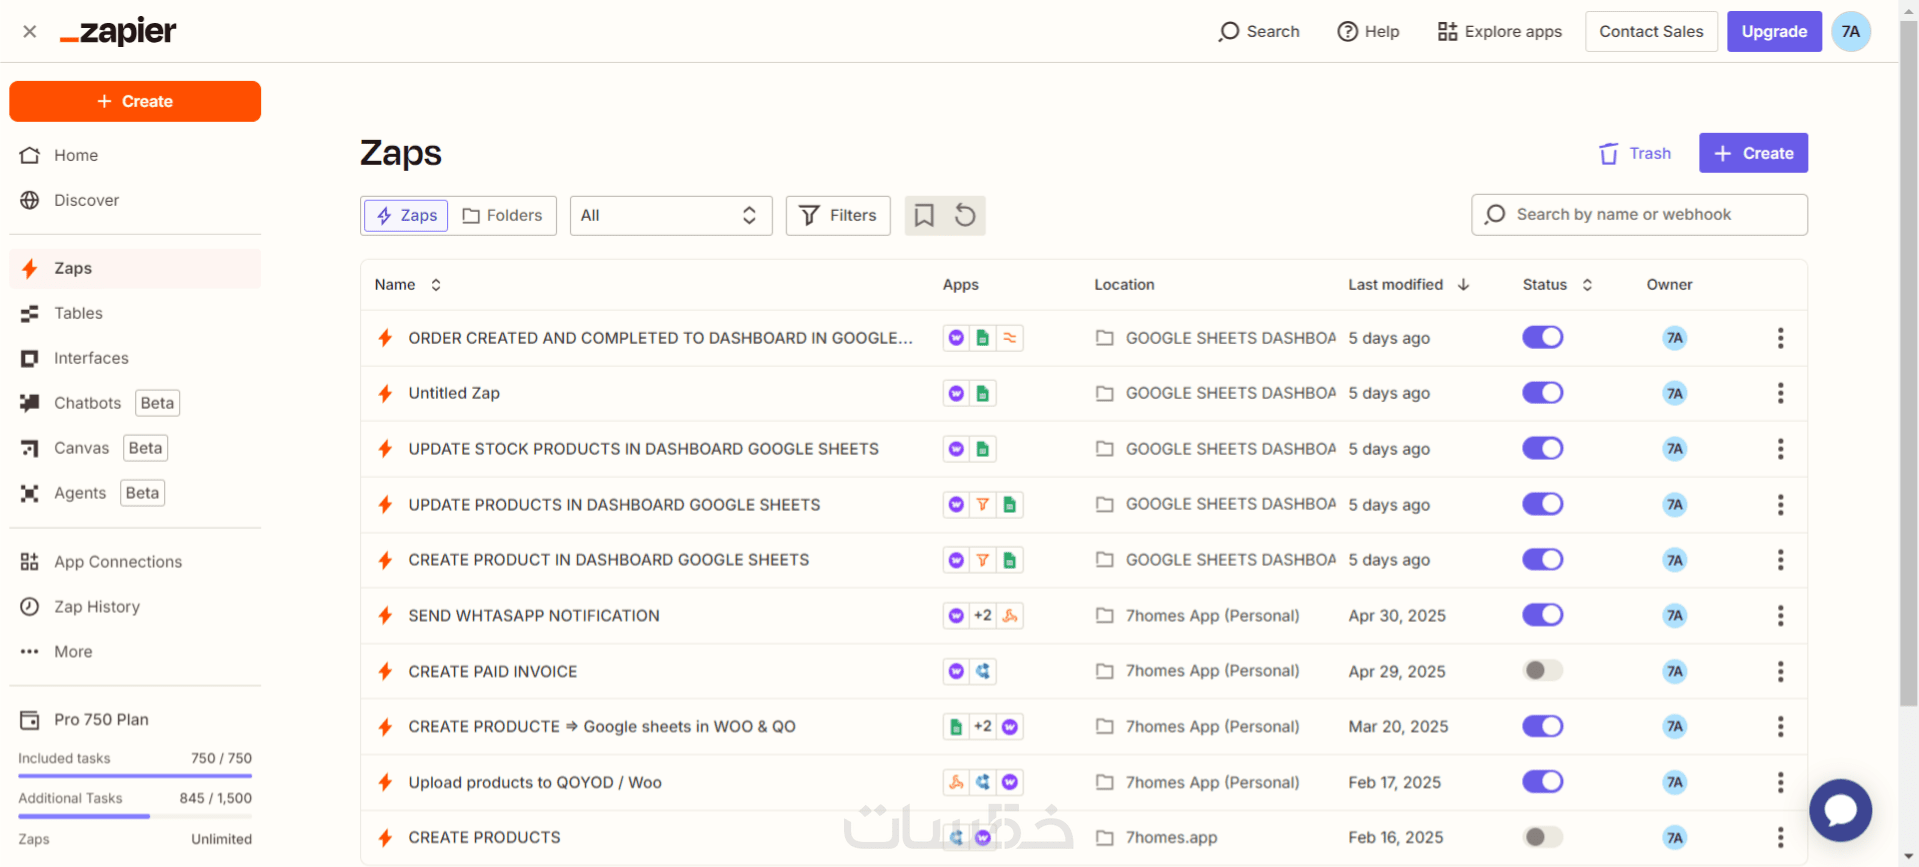Open Canvas in the sidebar
The image size is (1919, 867).
(x=135, y=449)
